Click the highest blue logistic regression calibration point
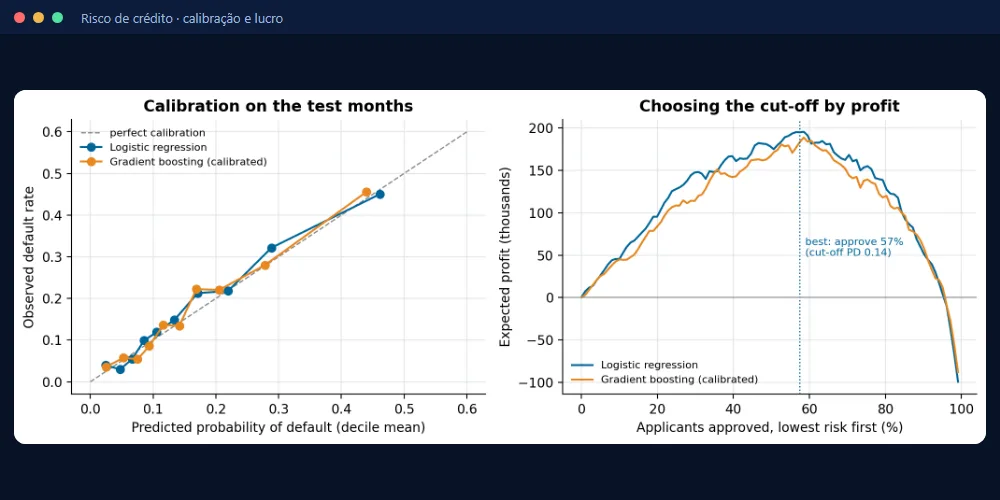The height and width of the screenshot is (500, 1000). (x=379, y=194)
